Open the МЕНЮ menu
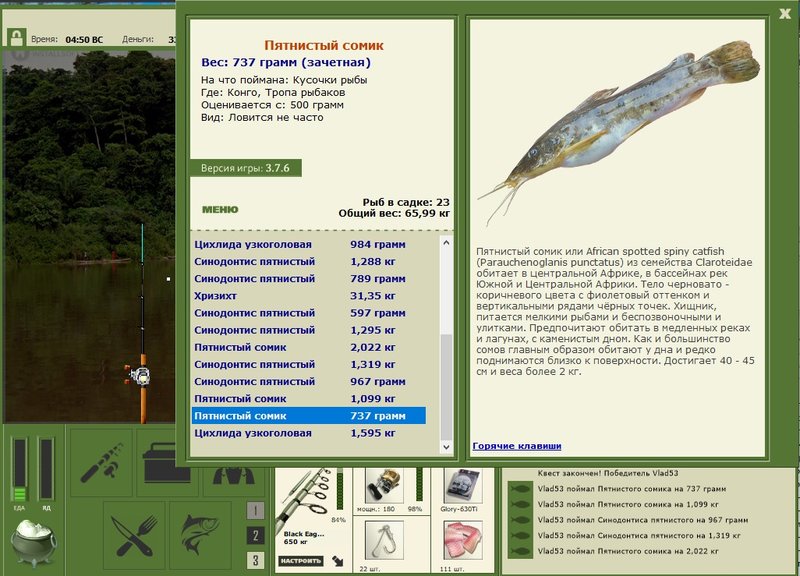Viewport: 800px width, 576px height. coord(220,209)
